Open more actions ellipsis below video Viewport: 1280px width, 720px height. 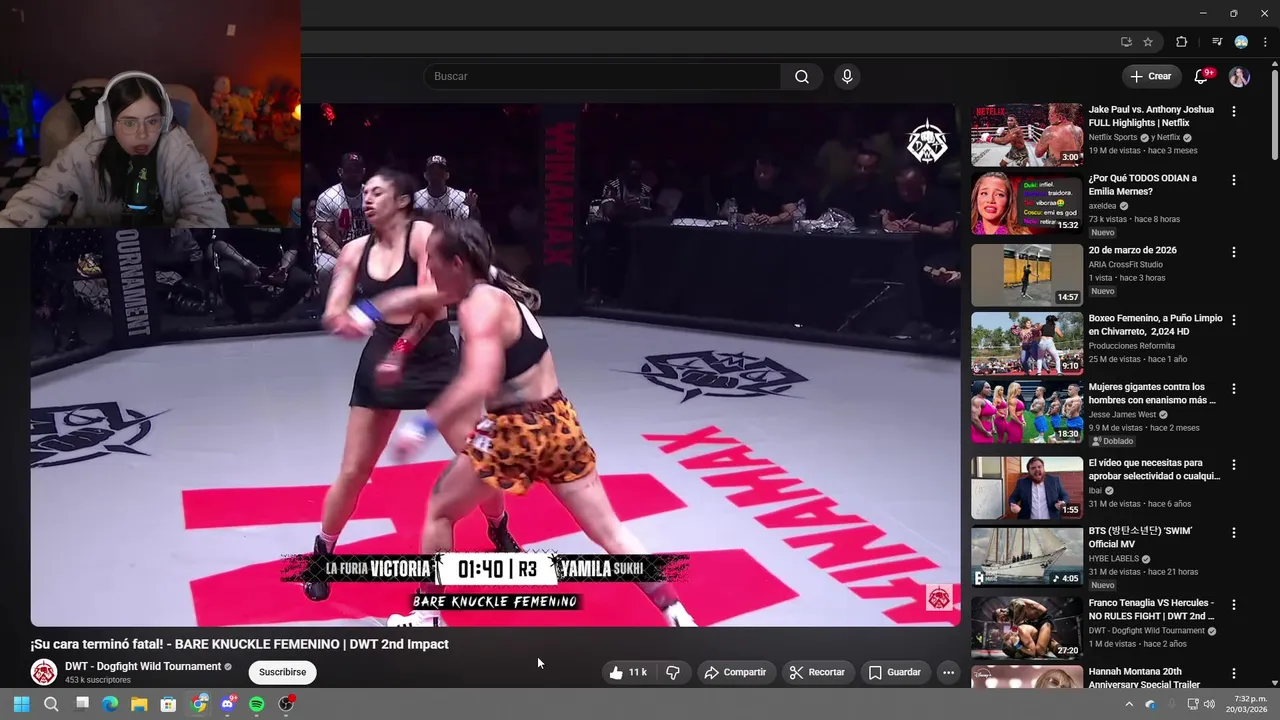point(948,672)
